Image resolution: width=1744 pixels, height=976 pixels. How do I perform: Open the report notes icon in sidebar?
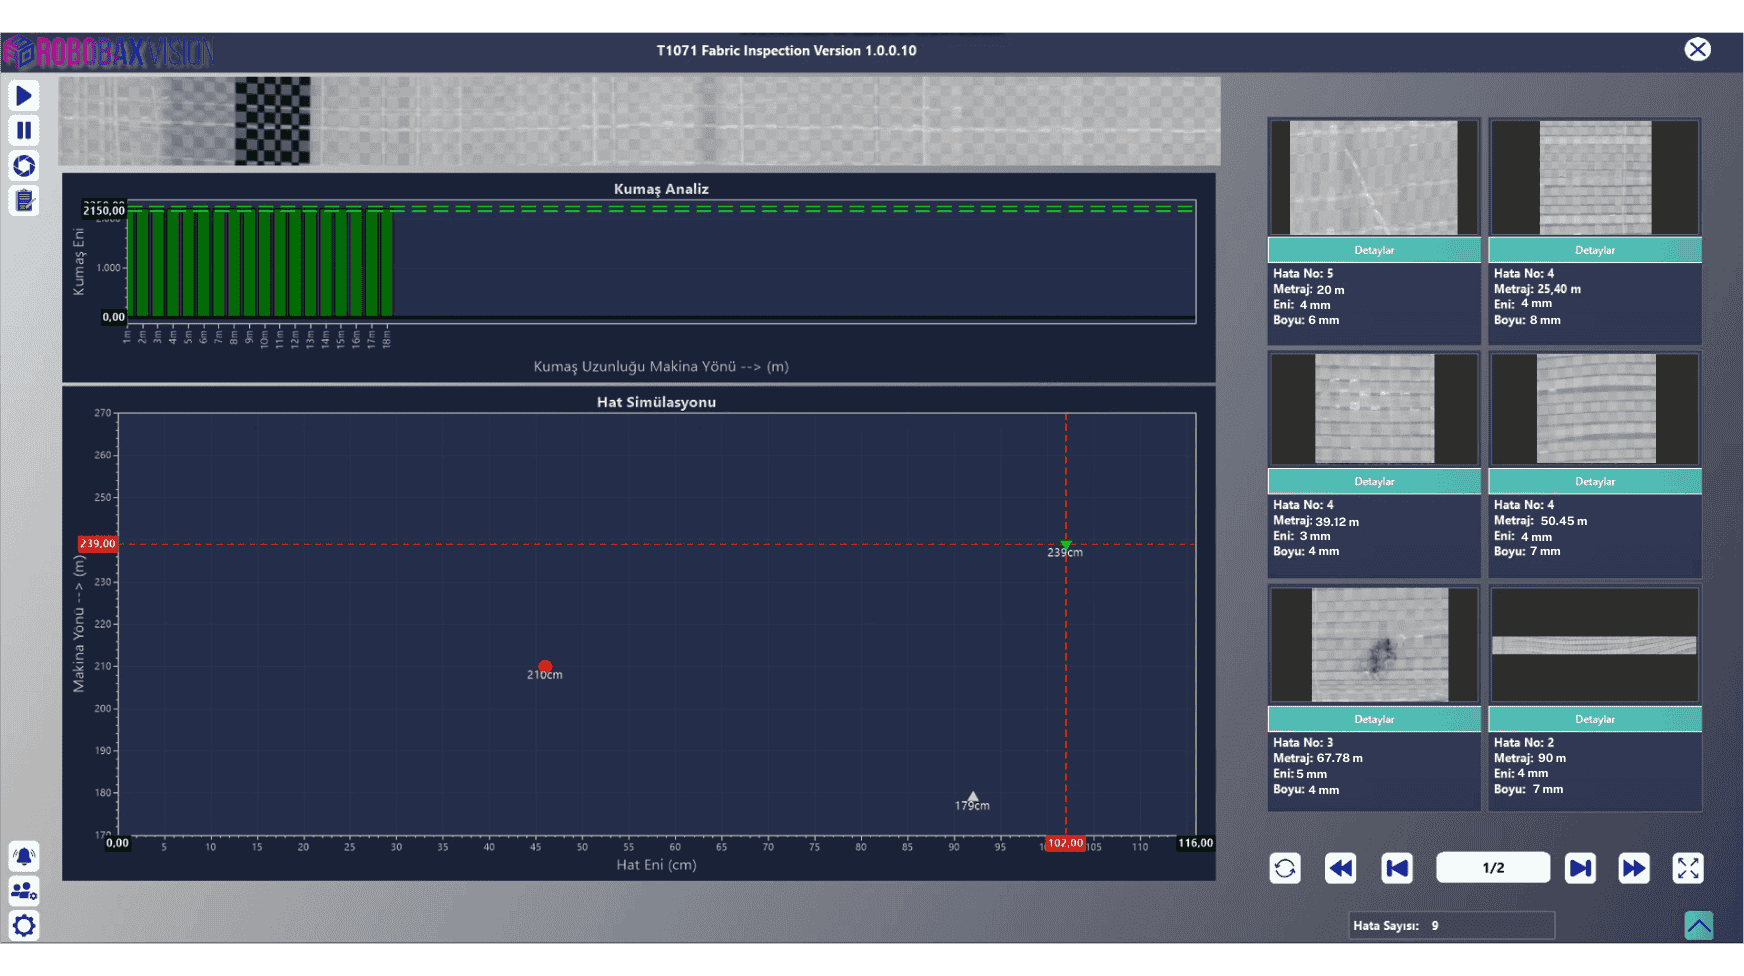(x=24, y=200)
